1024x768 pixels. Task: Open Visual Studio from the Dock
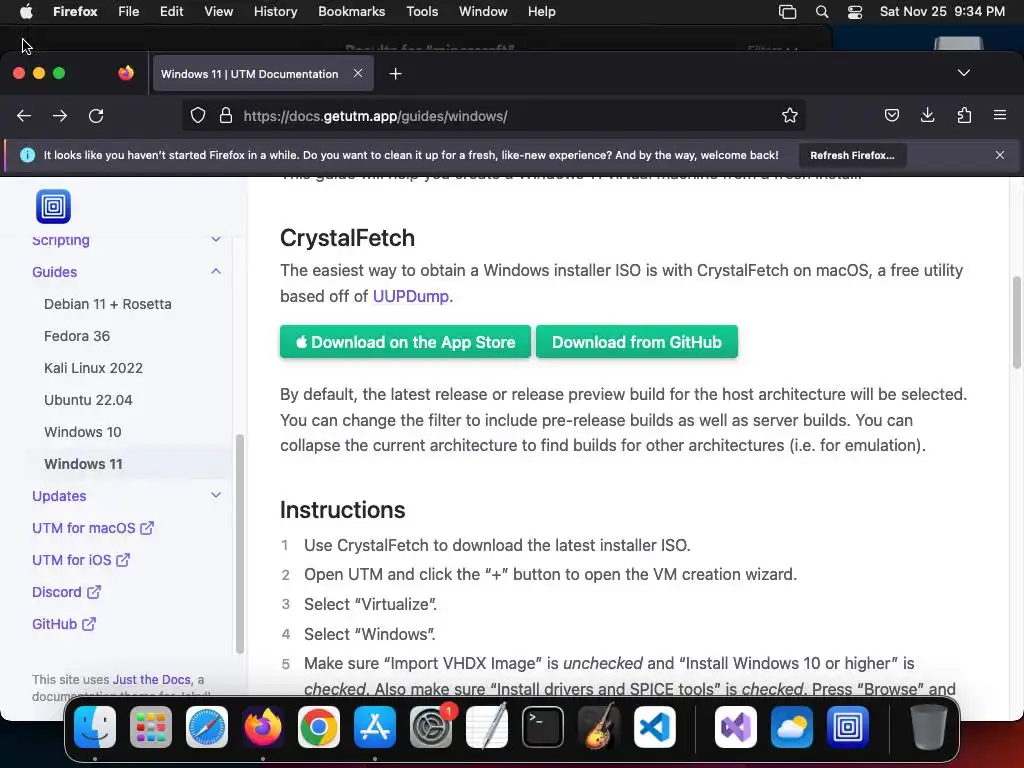coord(736,727)
